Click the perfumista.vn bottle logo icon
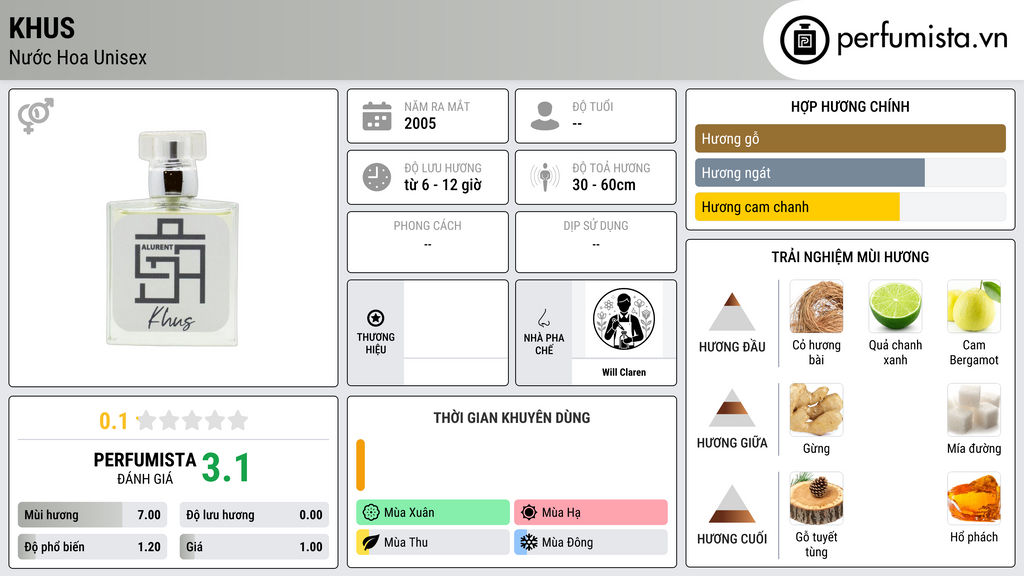 coord(804,40)
